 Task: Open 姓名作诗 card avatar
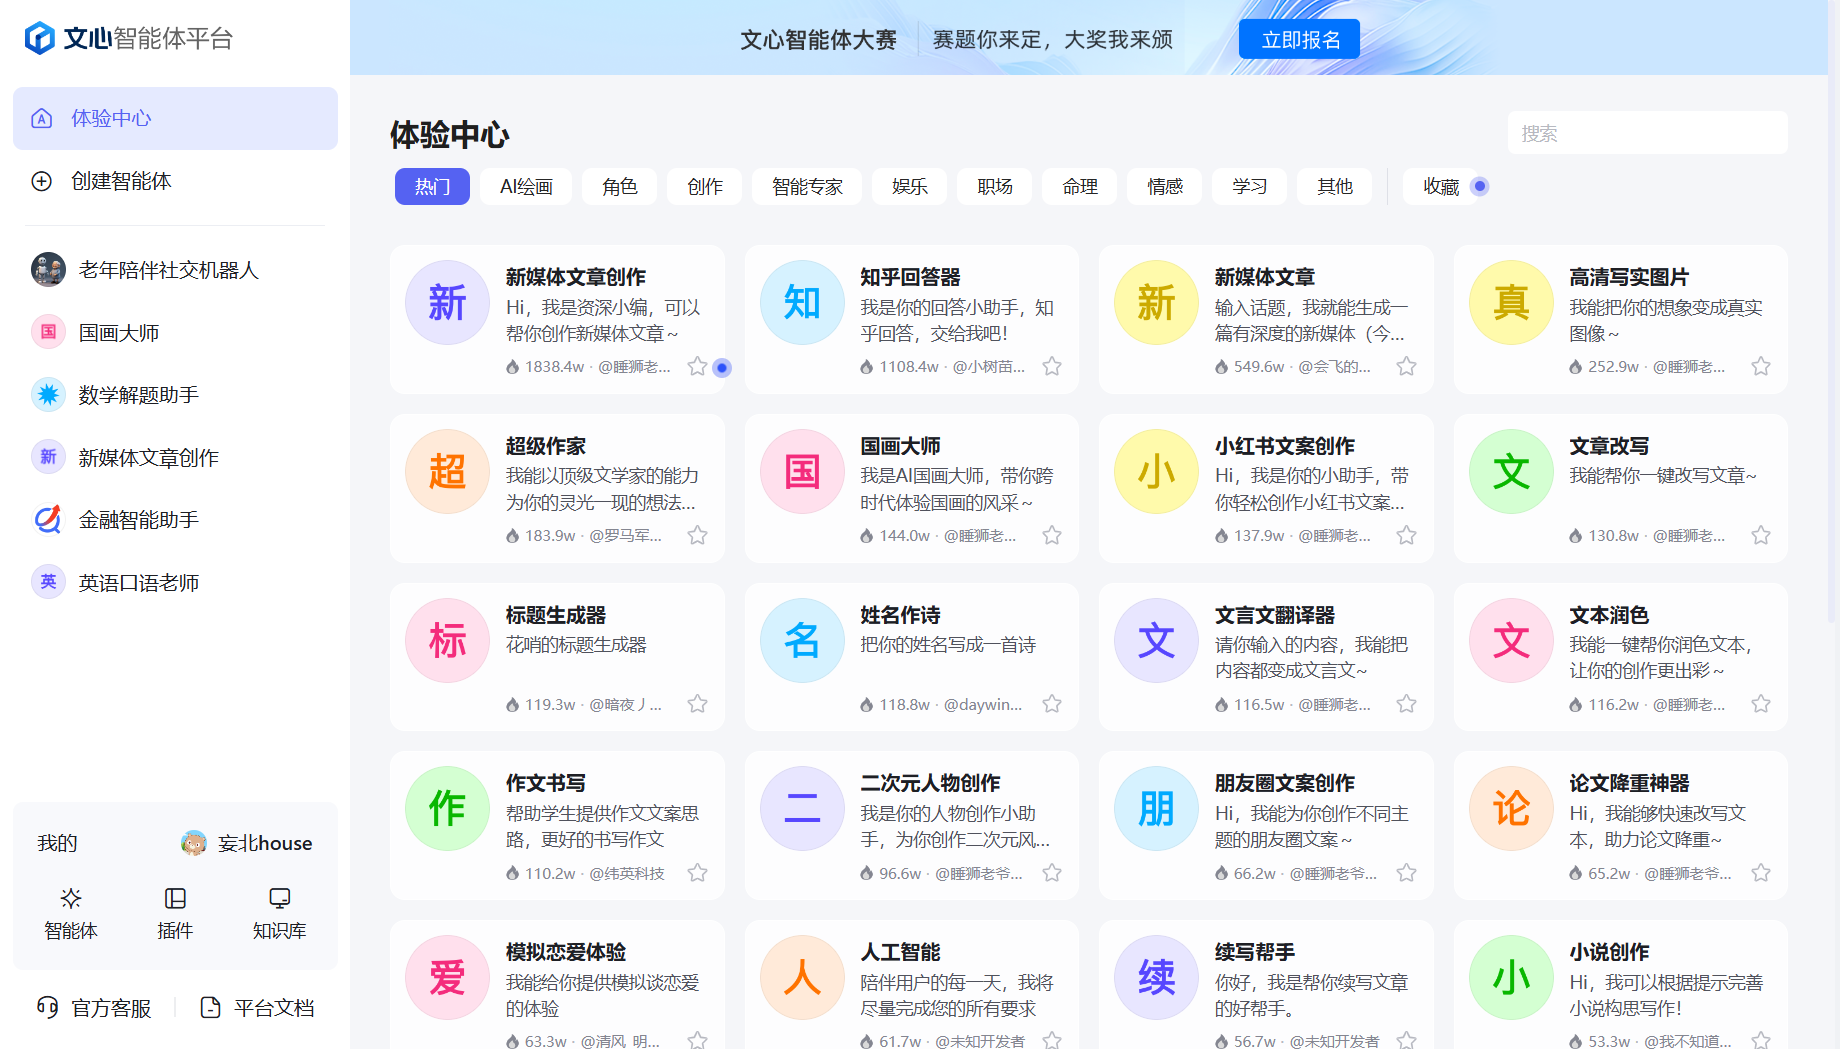pos(802,640)
